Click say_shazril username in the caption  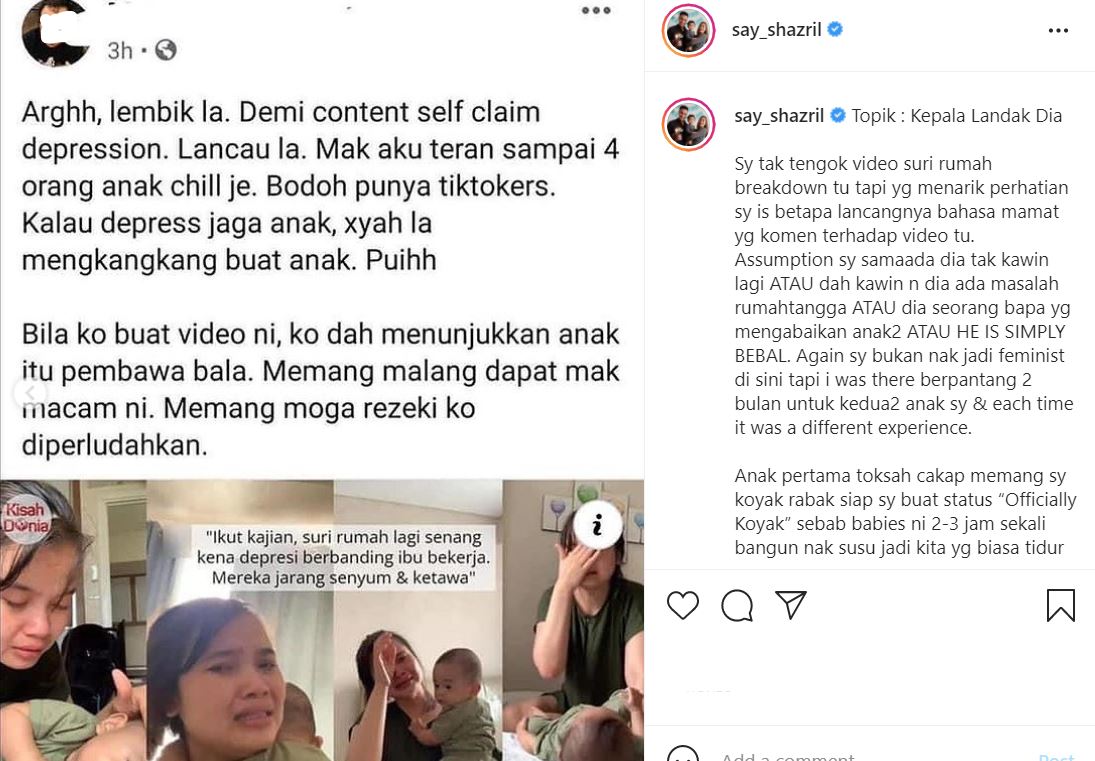click(x=779, y=116)
